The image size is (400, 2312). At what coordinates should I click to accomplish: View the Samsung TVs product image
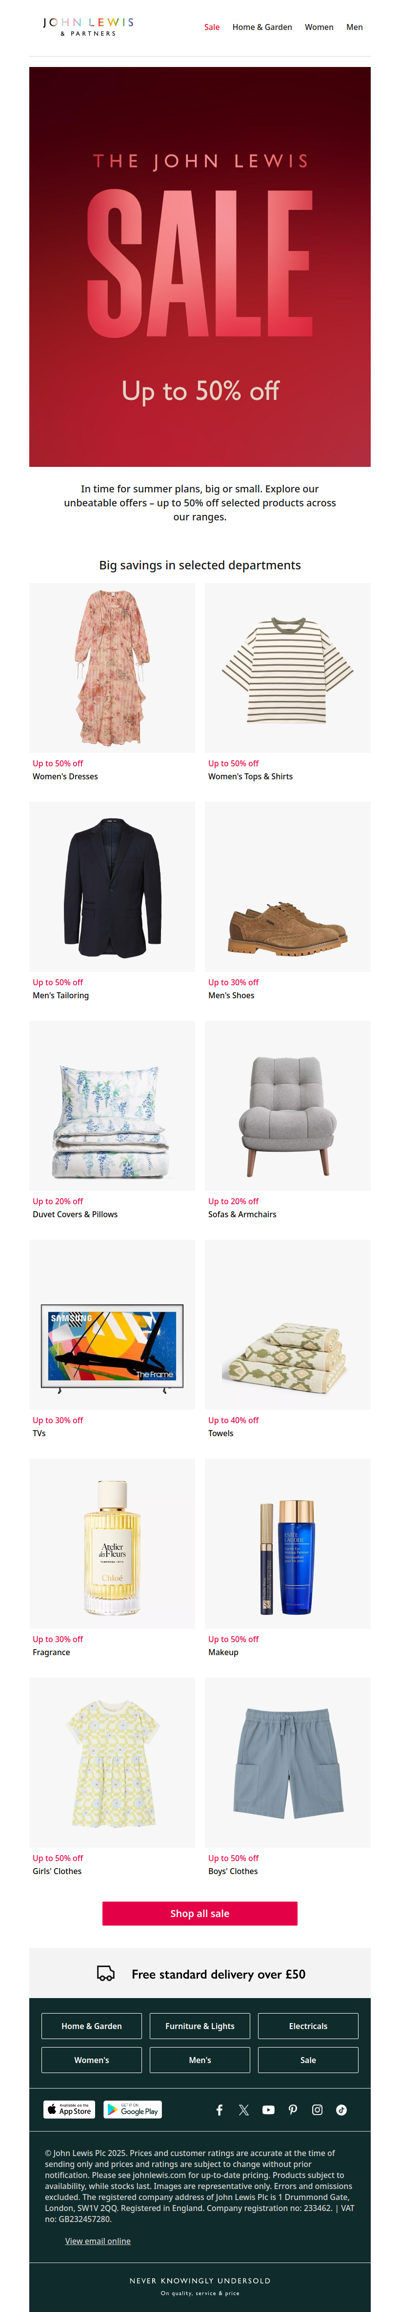click(112, 1325)
